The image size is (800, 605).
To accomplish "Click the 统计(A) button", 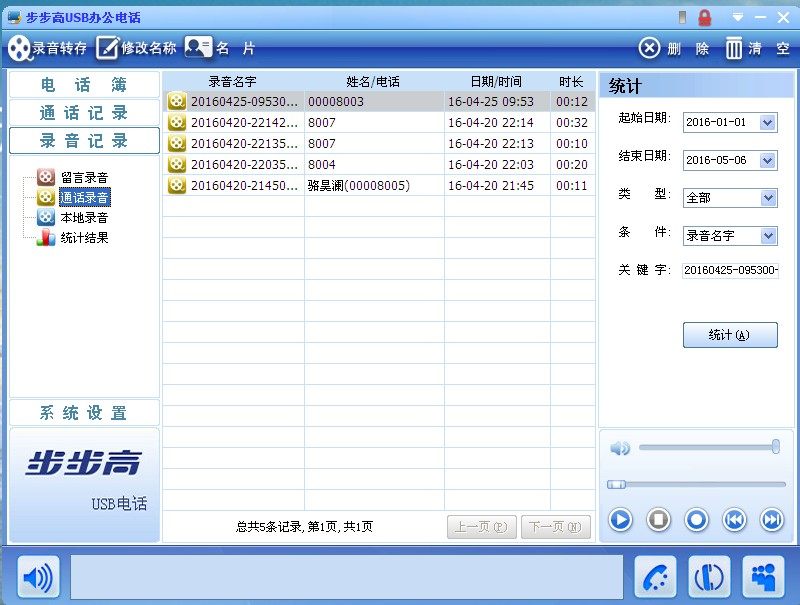I will click(730, 335).
